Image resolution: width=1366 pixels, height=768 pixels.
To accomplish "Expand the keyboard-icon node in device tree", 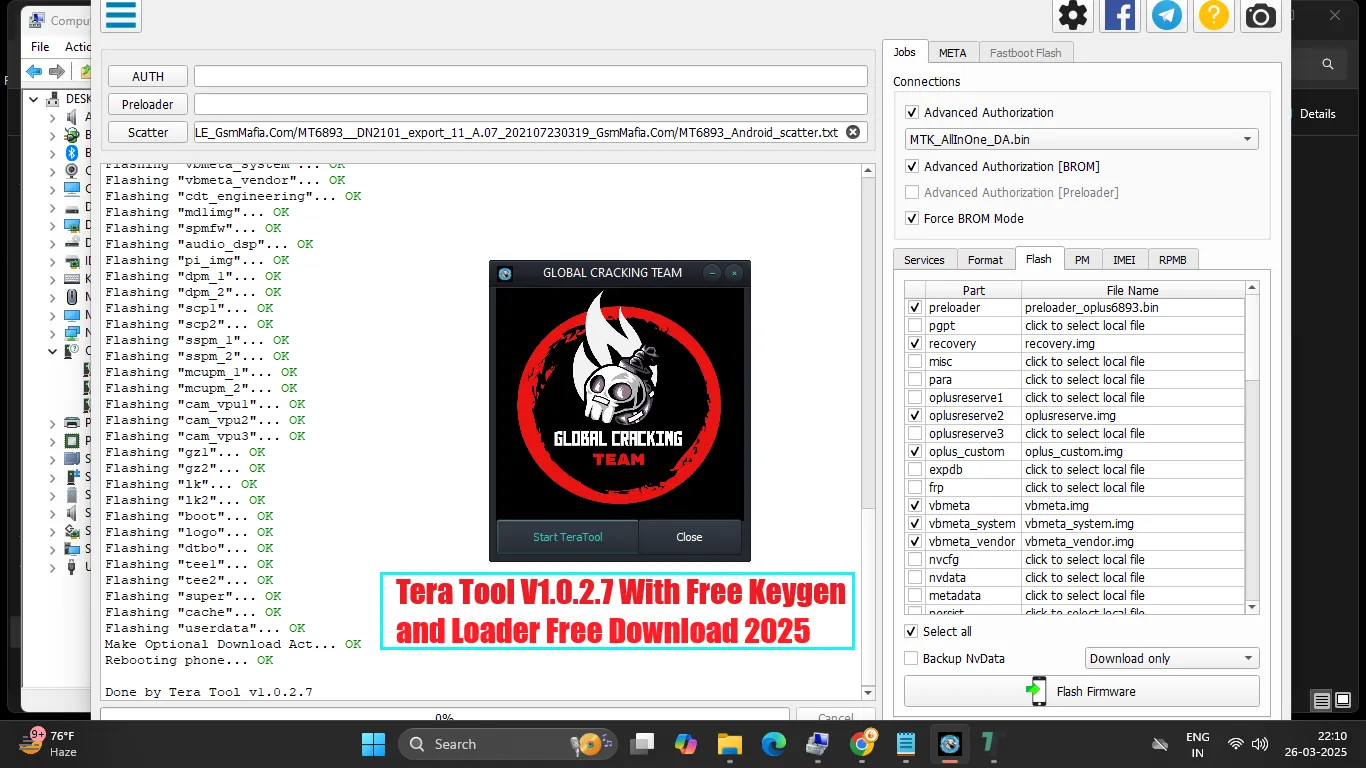I will coord(53,279).
